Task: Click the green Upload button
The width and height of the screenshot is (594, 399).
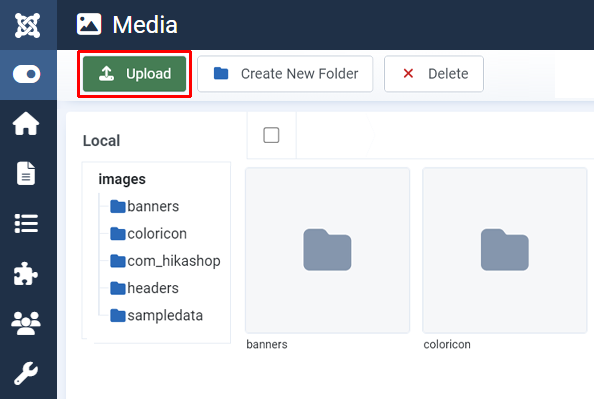Action: (134, 74)
